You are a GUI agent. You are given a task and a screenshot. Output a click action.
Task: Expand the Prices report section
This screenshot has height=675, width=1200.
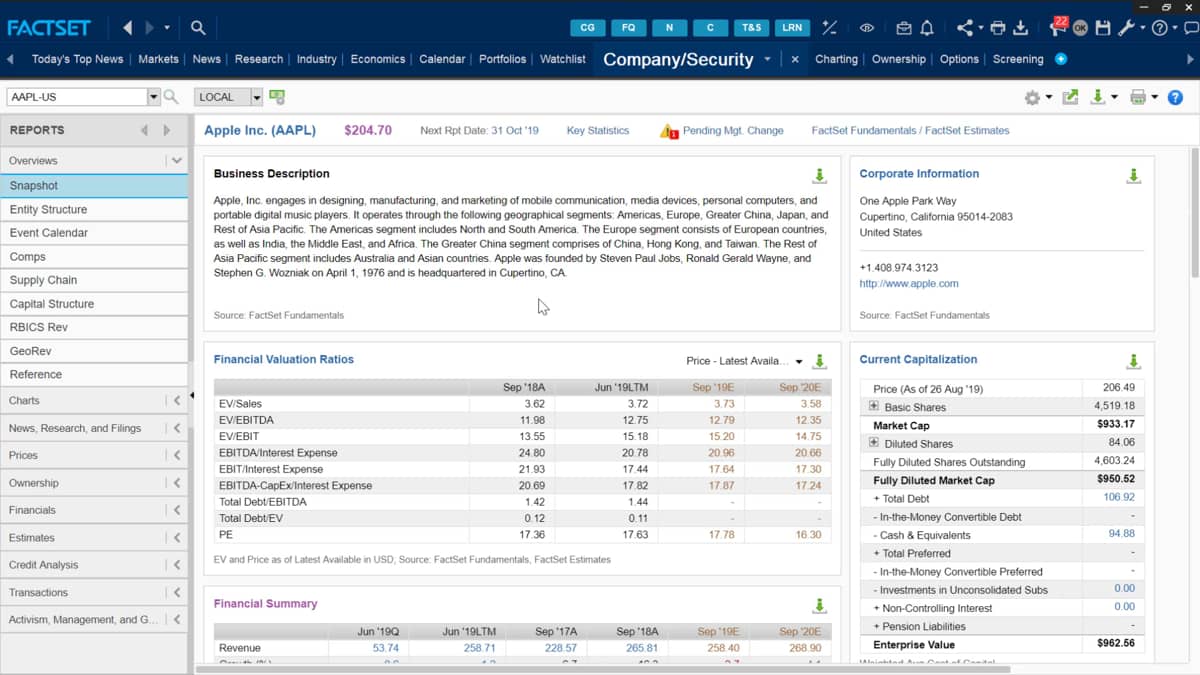point(177,455)
